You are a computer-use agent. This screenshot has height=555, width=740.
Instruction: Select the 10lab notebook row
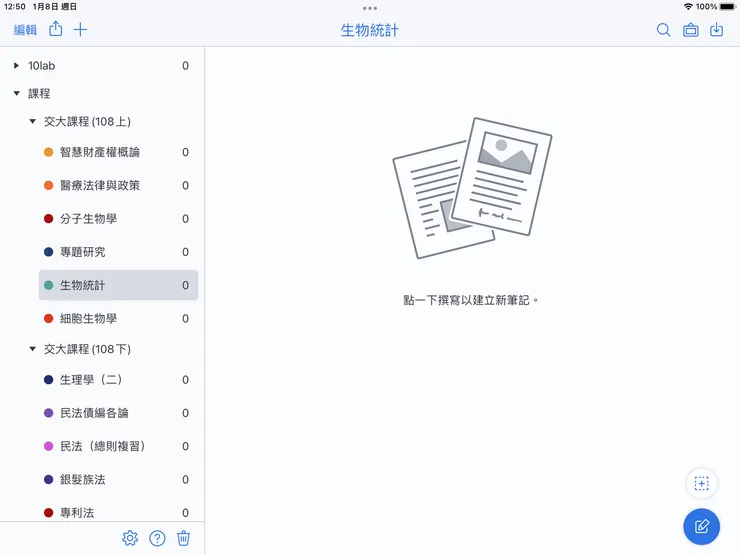[102, 66]
